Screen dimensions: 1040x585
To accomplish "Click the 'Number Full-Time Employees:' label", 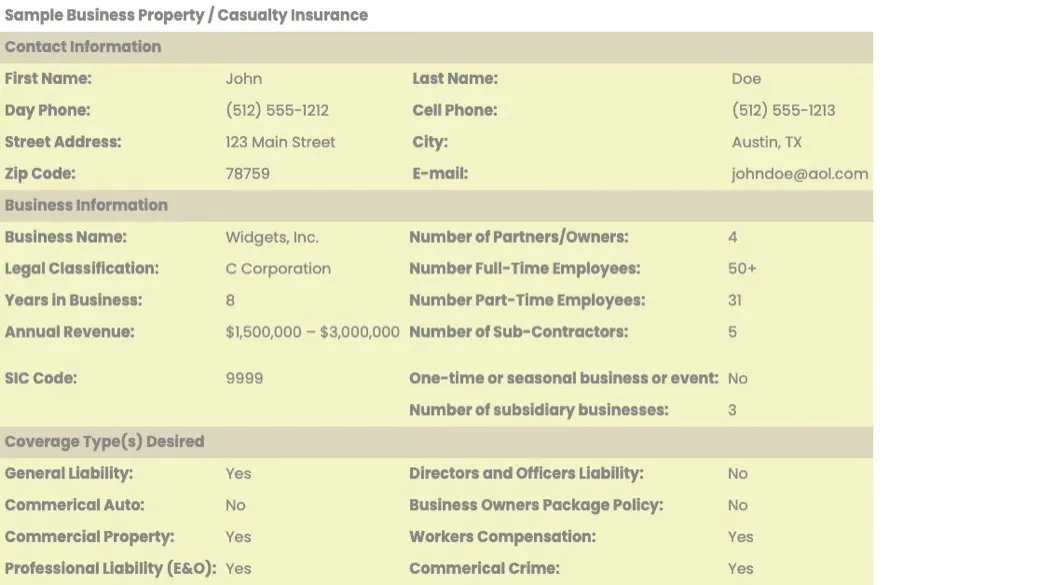I will (525, 269).
